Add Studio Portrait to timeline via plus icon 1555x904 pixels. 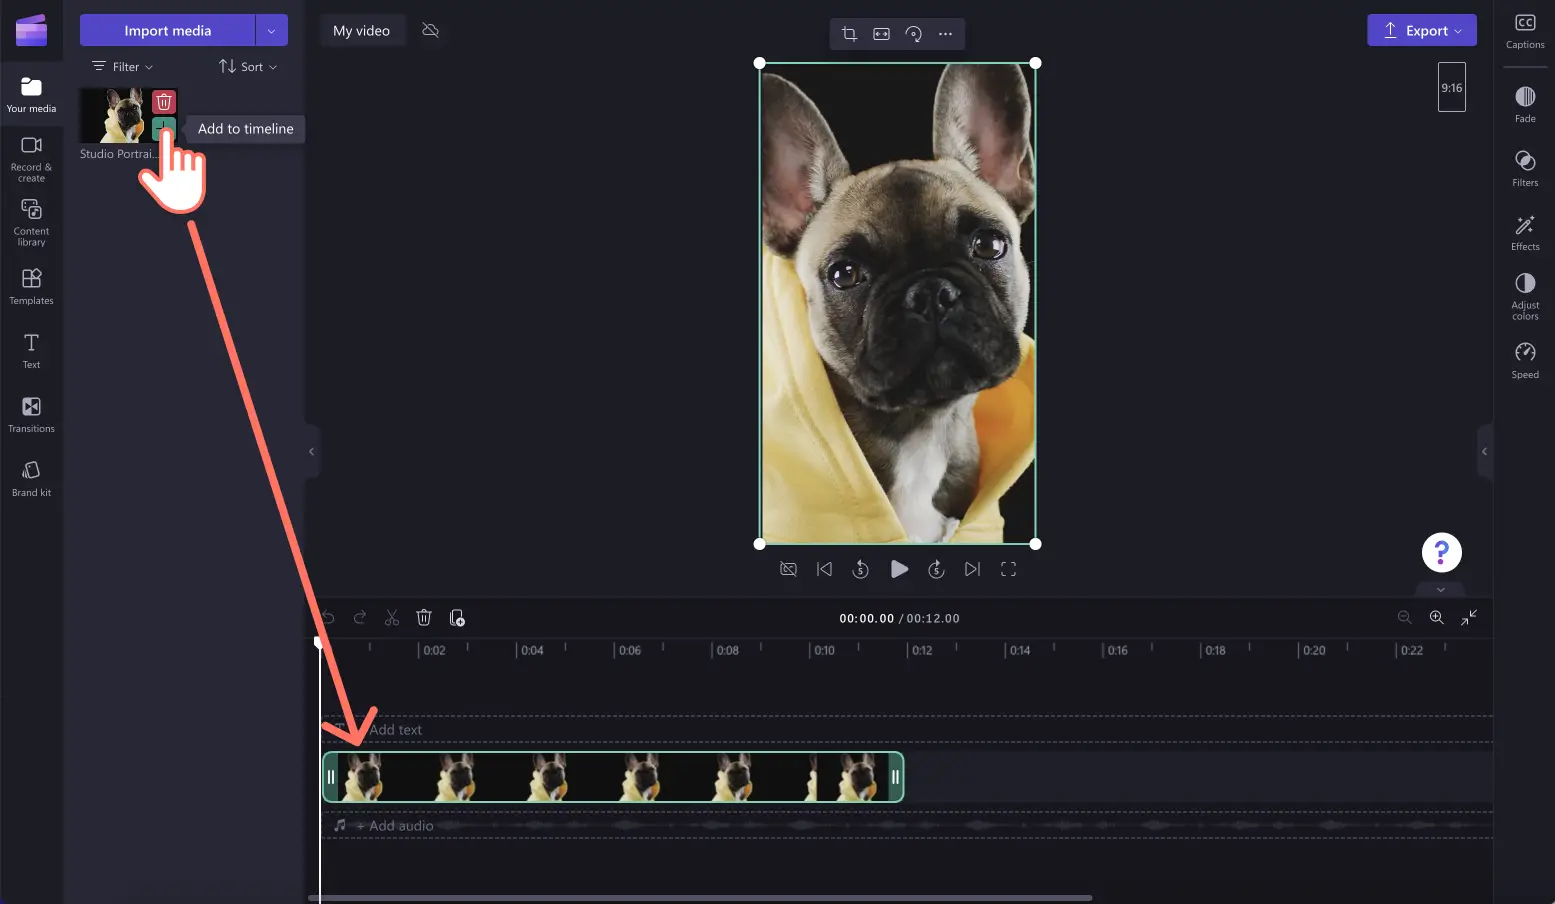point(164,128)
